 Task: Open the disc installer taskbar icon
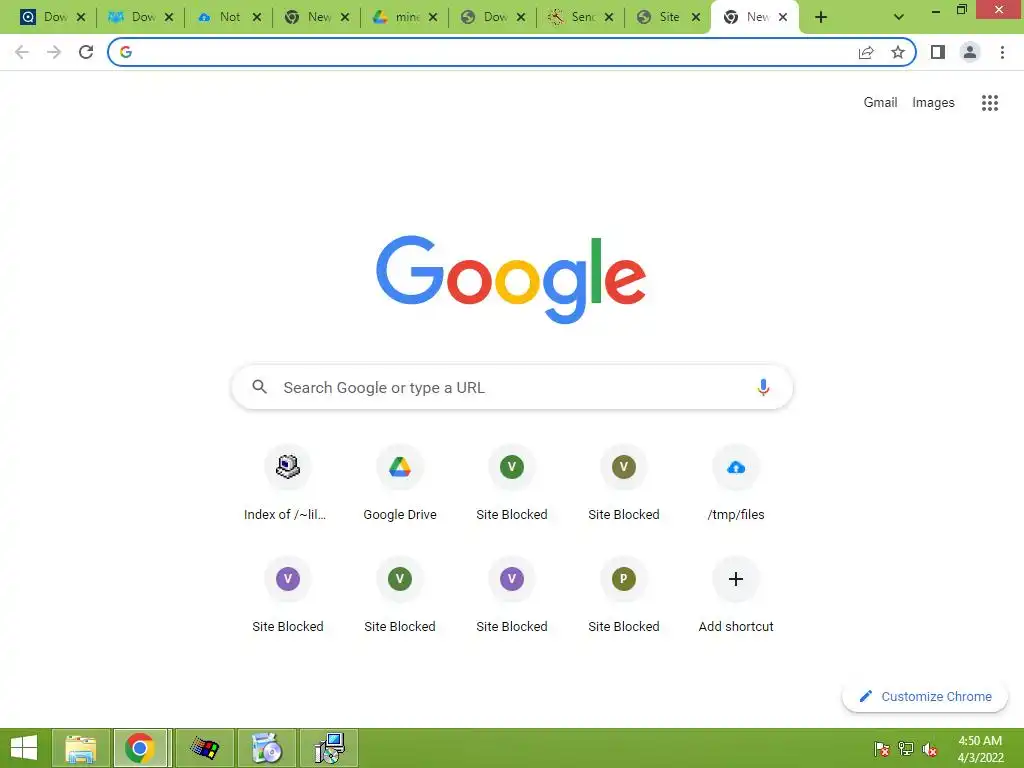(x=266, y=748)
